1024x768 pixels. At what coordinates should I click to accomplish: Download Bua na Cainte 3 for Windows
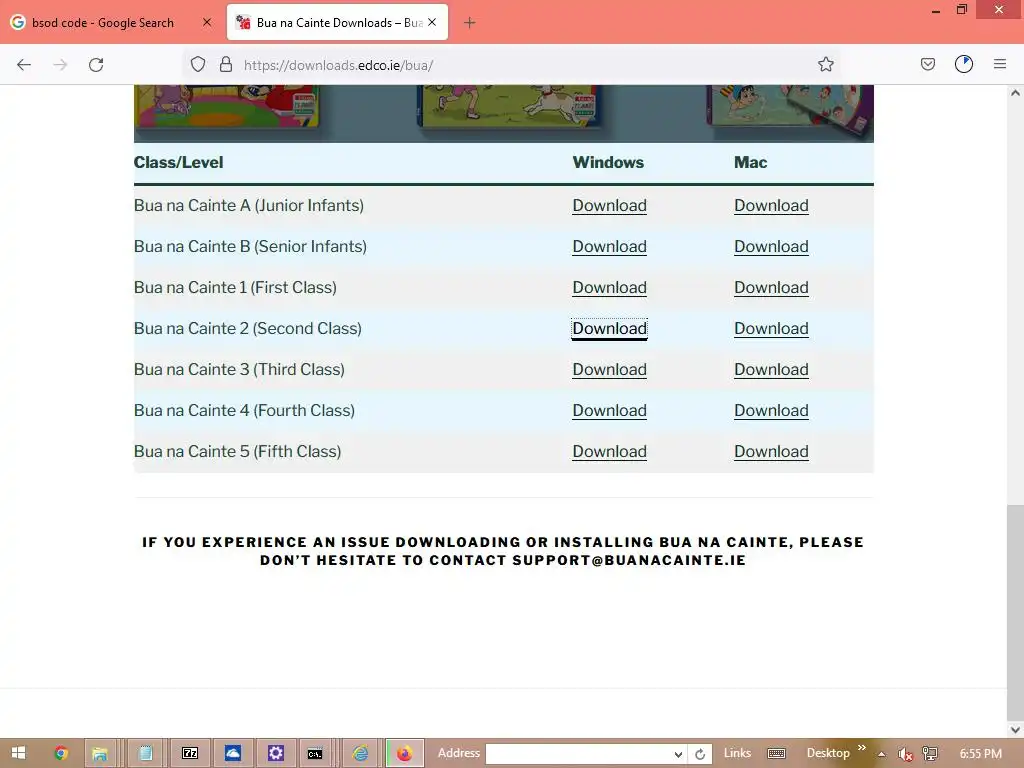click(x=609, y=370)
